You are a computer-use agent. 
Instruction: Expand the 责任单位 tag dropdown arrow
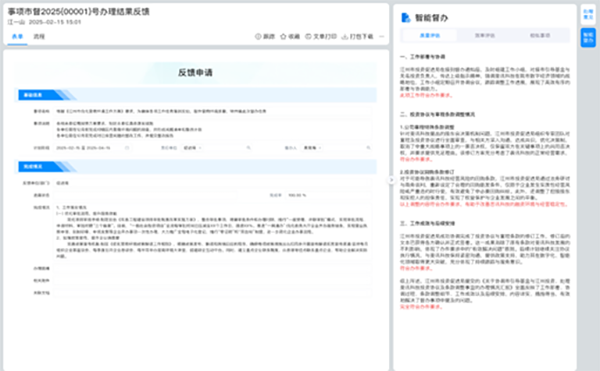point(200,148)
